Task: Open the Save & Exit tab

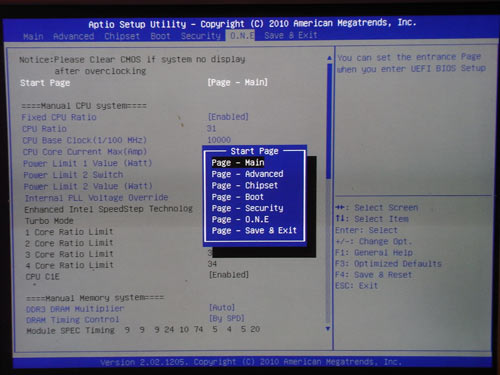Action: click(291, 35)
